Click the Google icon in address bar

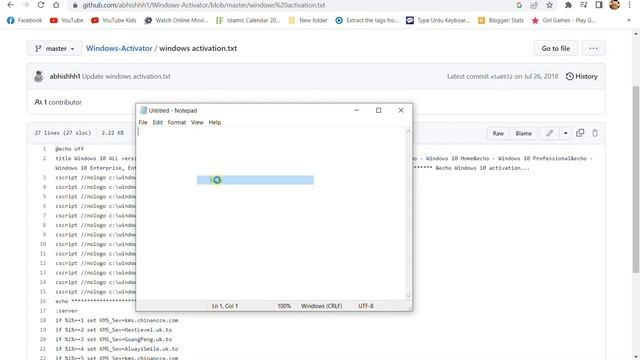click(519, 5)
